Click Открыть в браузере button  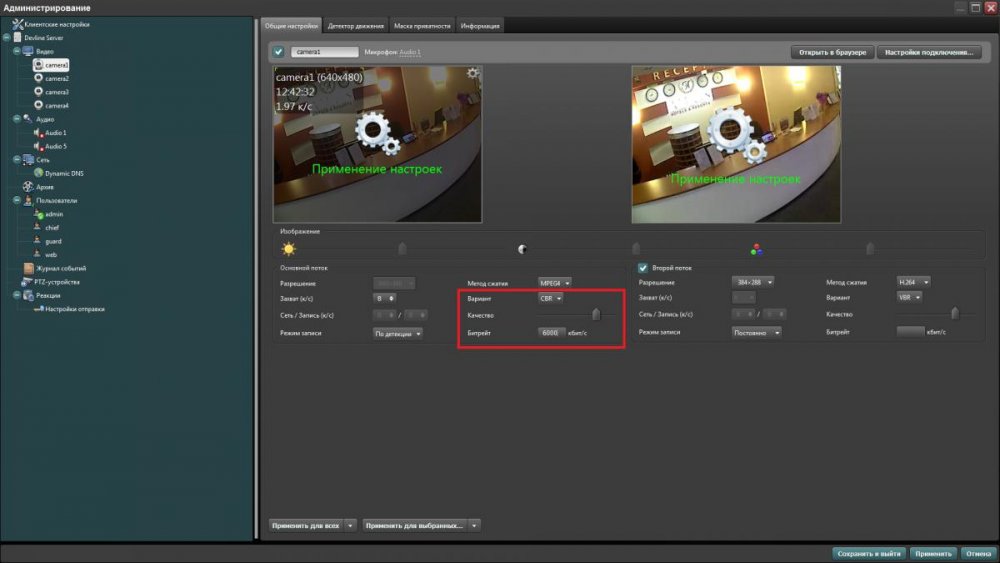click(x=832, y=52)
